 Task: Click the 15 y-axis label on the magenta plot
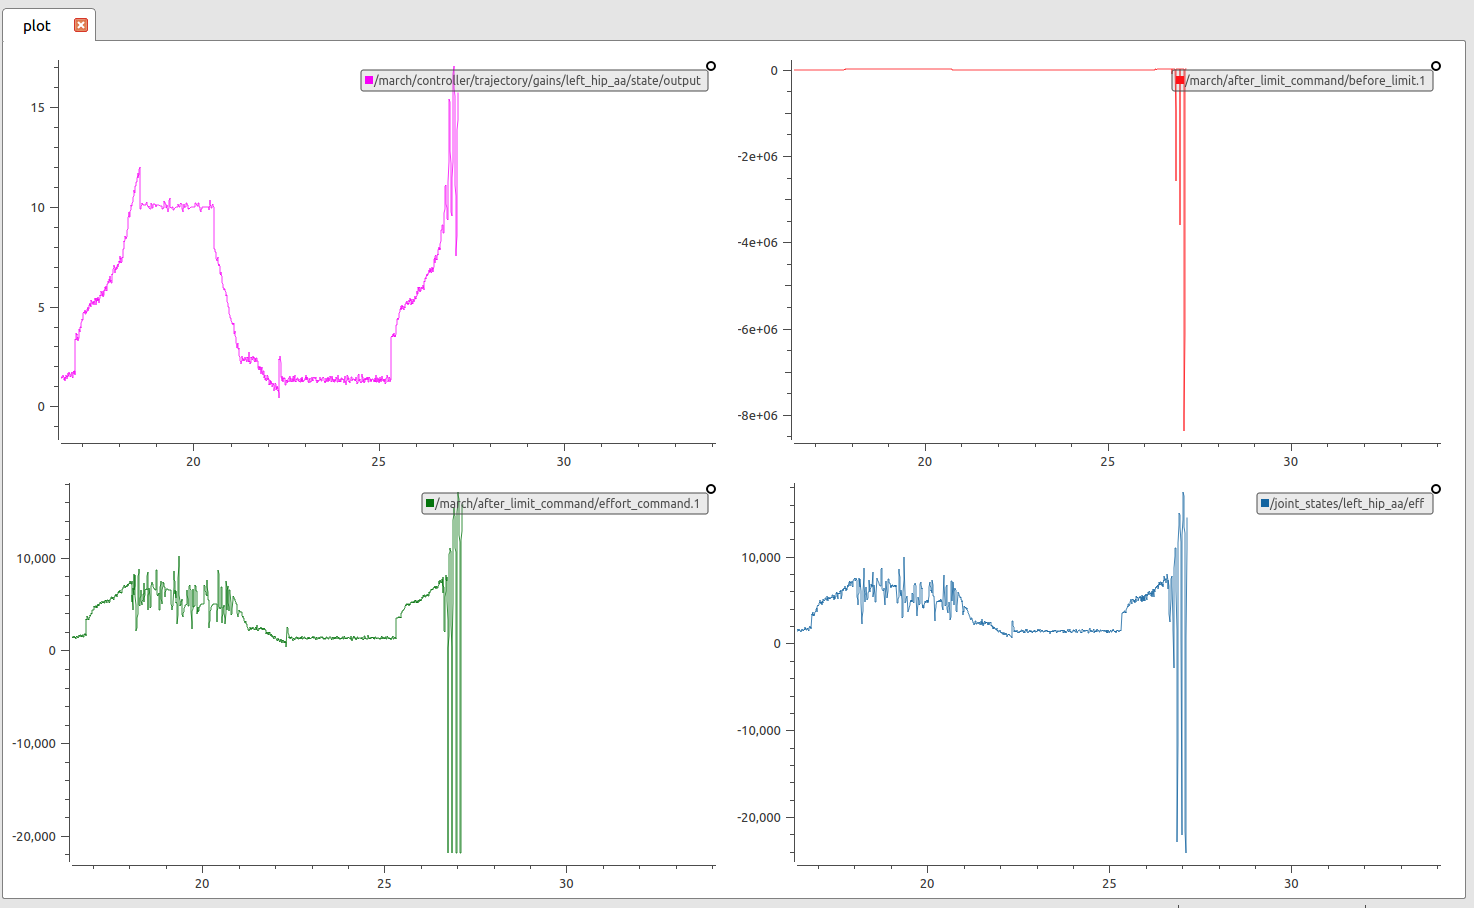(x=38, y=108)
